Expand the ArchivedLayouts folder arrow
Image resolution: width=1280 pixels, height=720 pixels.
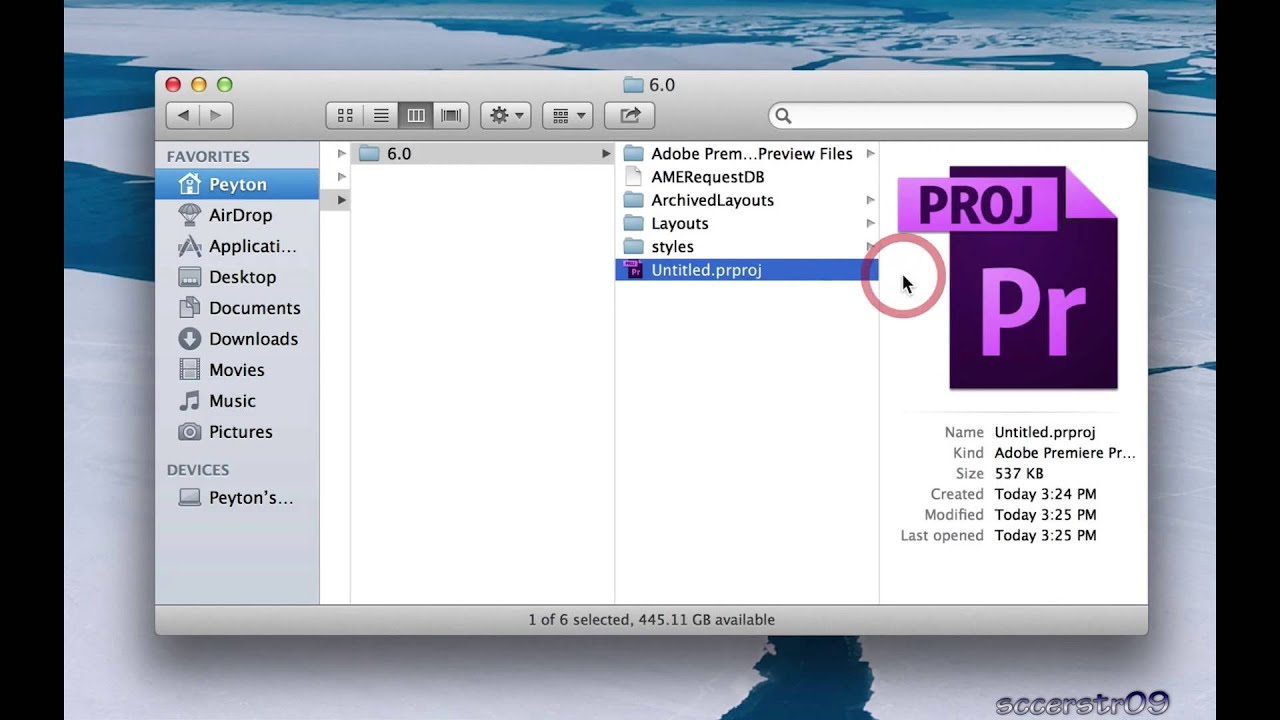pos(871,200)
